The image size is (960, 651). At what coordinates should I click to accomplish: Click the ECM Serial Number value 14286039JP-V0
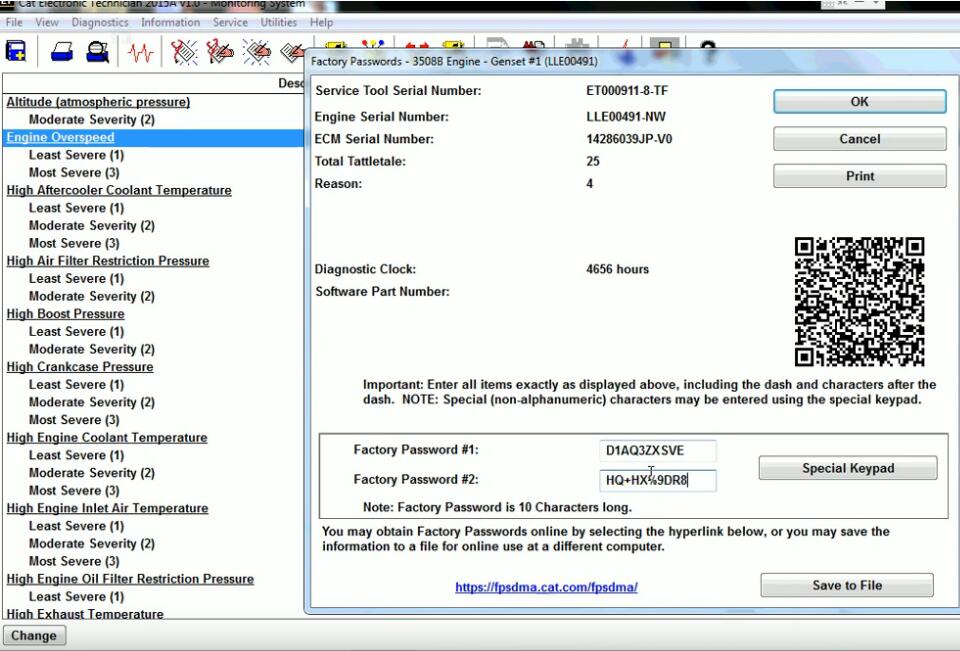coord(629,139)
